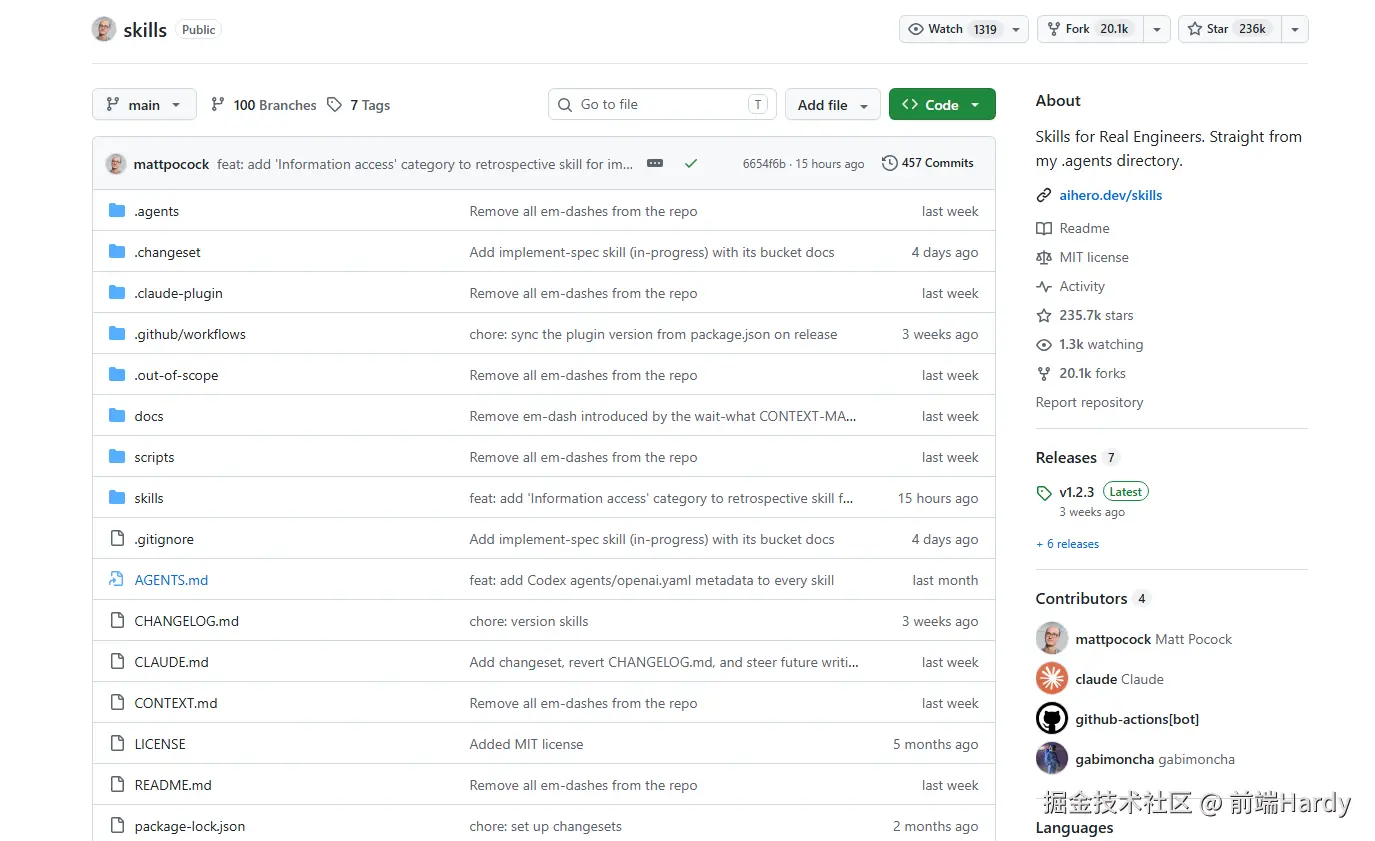1375x841 pixels.
Task: Click the .gitignore file icon
Action: coord(117,539)
